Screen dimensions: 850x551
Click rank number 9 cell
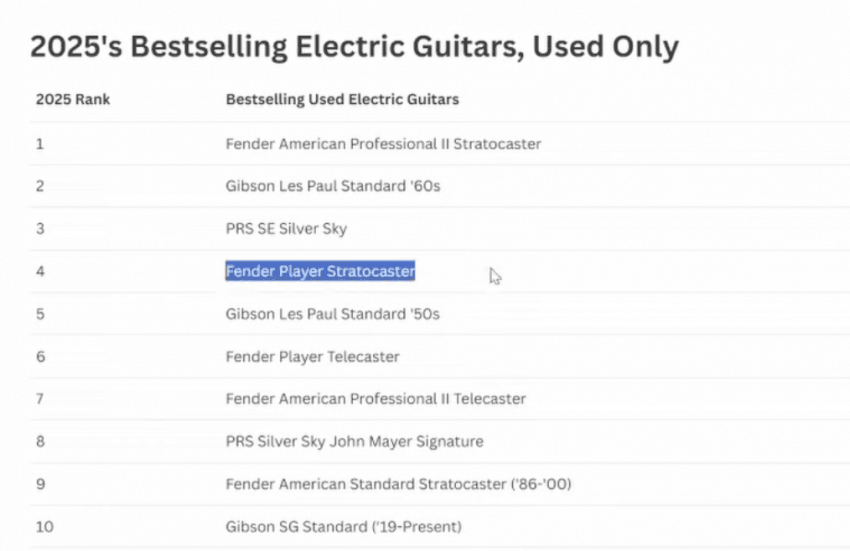[40, 484]
